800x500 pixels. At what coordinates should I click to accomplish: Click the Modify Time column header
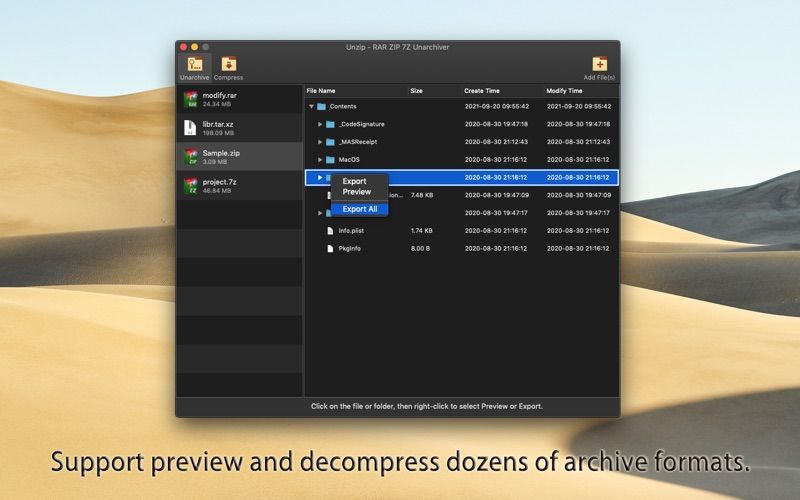564,90
